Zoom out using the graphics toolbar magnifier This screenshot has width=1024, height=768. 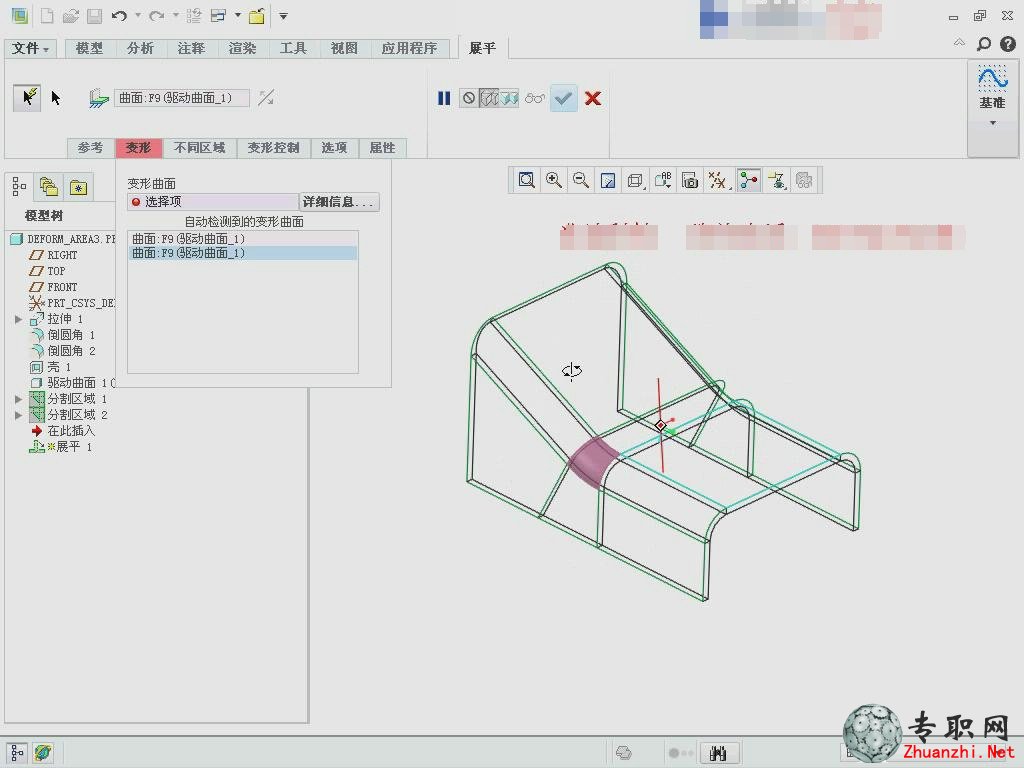581,180
